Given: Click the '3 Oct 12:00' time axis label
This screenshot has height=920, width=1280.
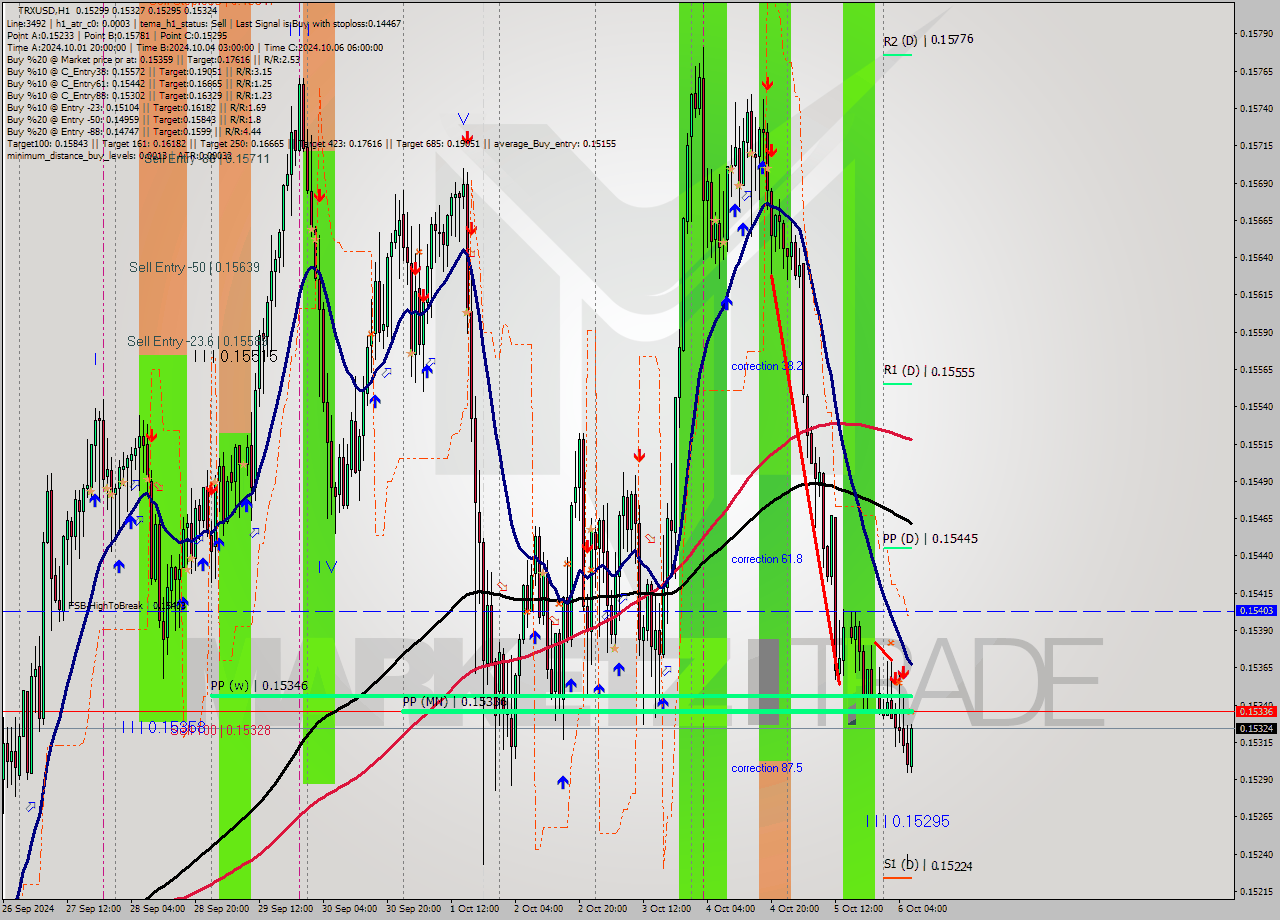Looking at the screenshot, I should coord(666,909).
